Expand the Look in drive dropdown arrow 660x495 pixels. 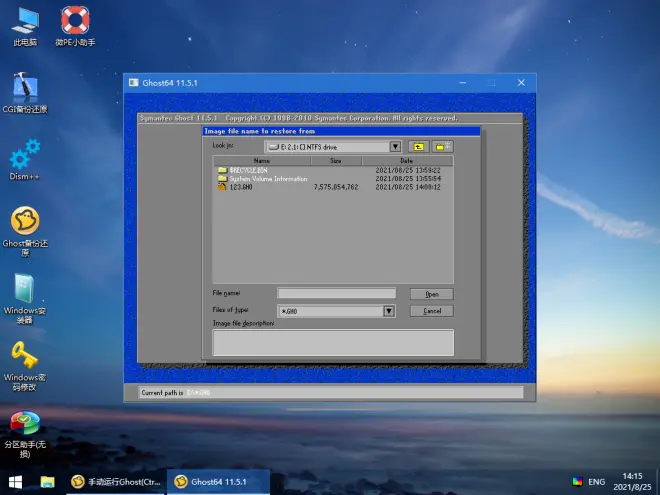395,146
